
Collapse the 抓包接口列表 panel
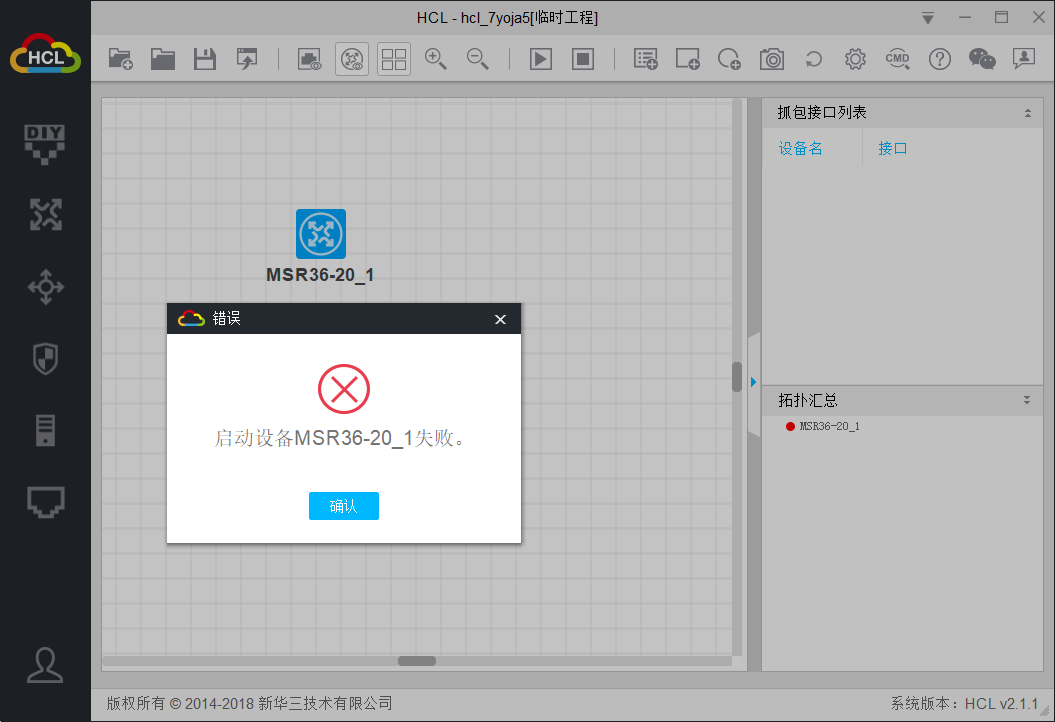pos(1027,113)
